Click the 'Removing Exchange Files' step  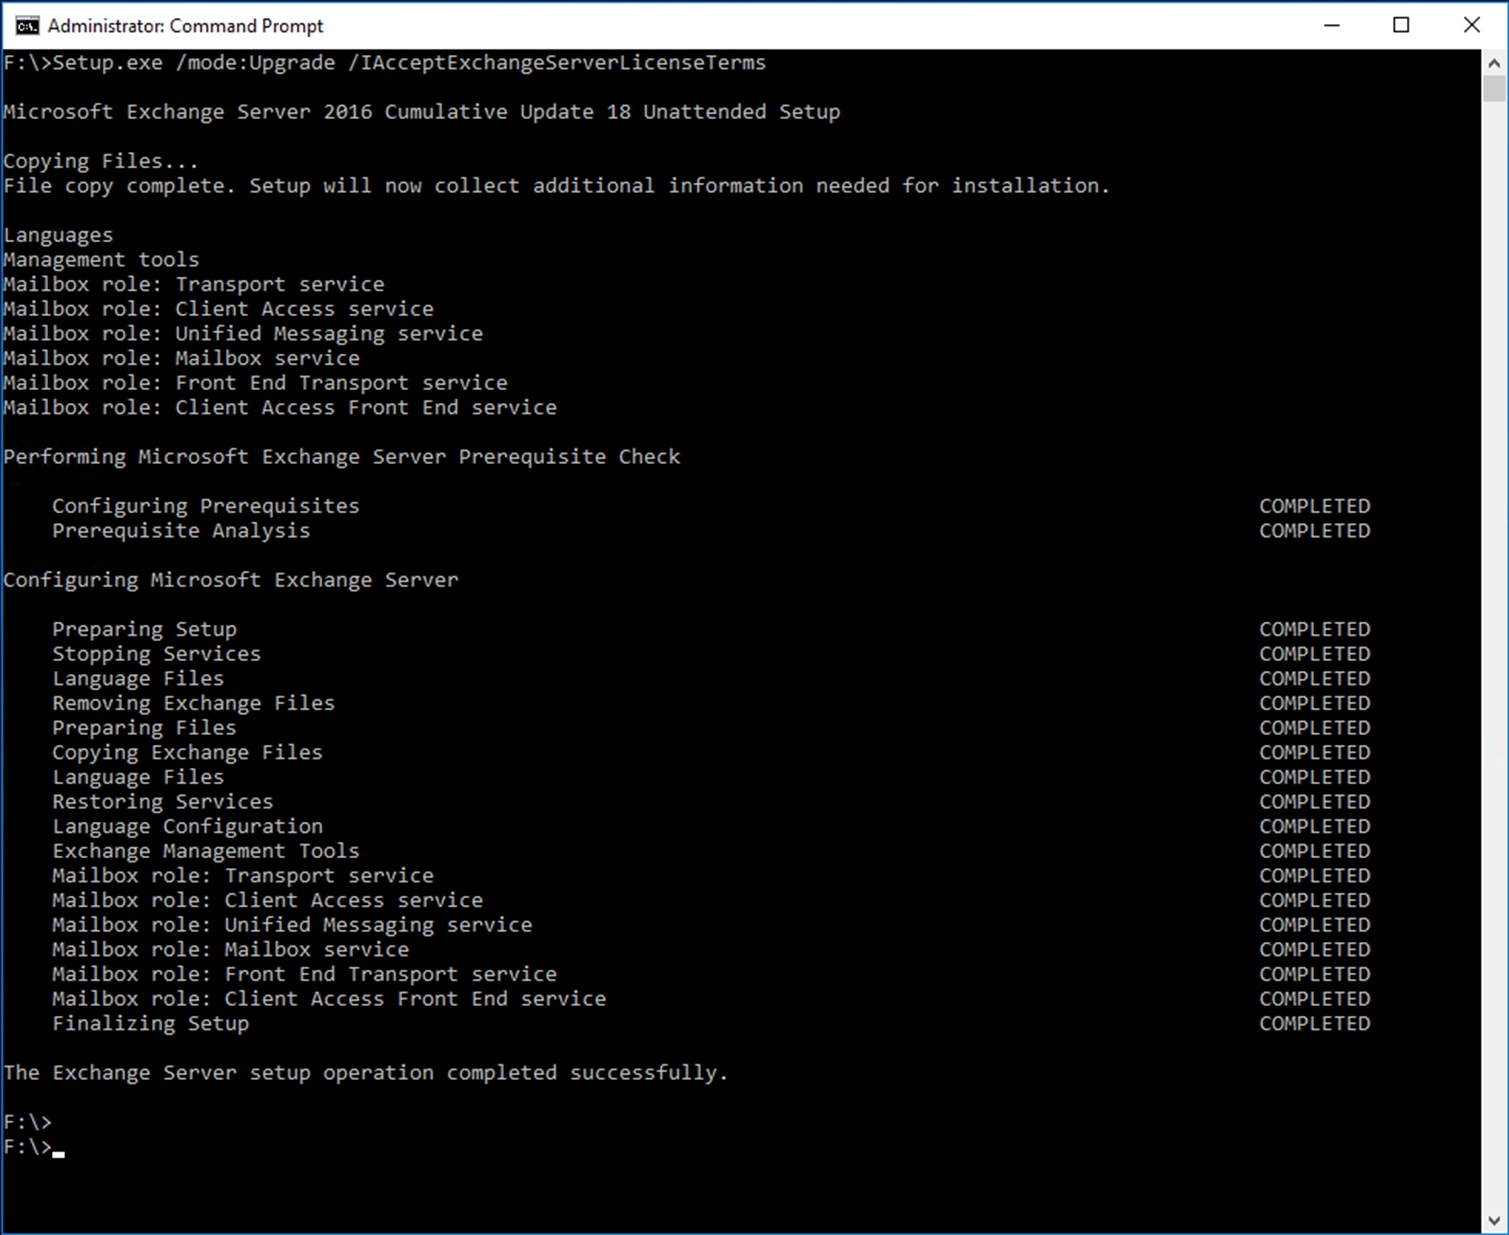[x=194, y=703]
